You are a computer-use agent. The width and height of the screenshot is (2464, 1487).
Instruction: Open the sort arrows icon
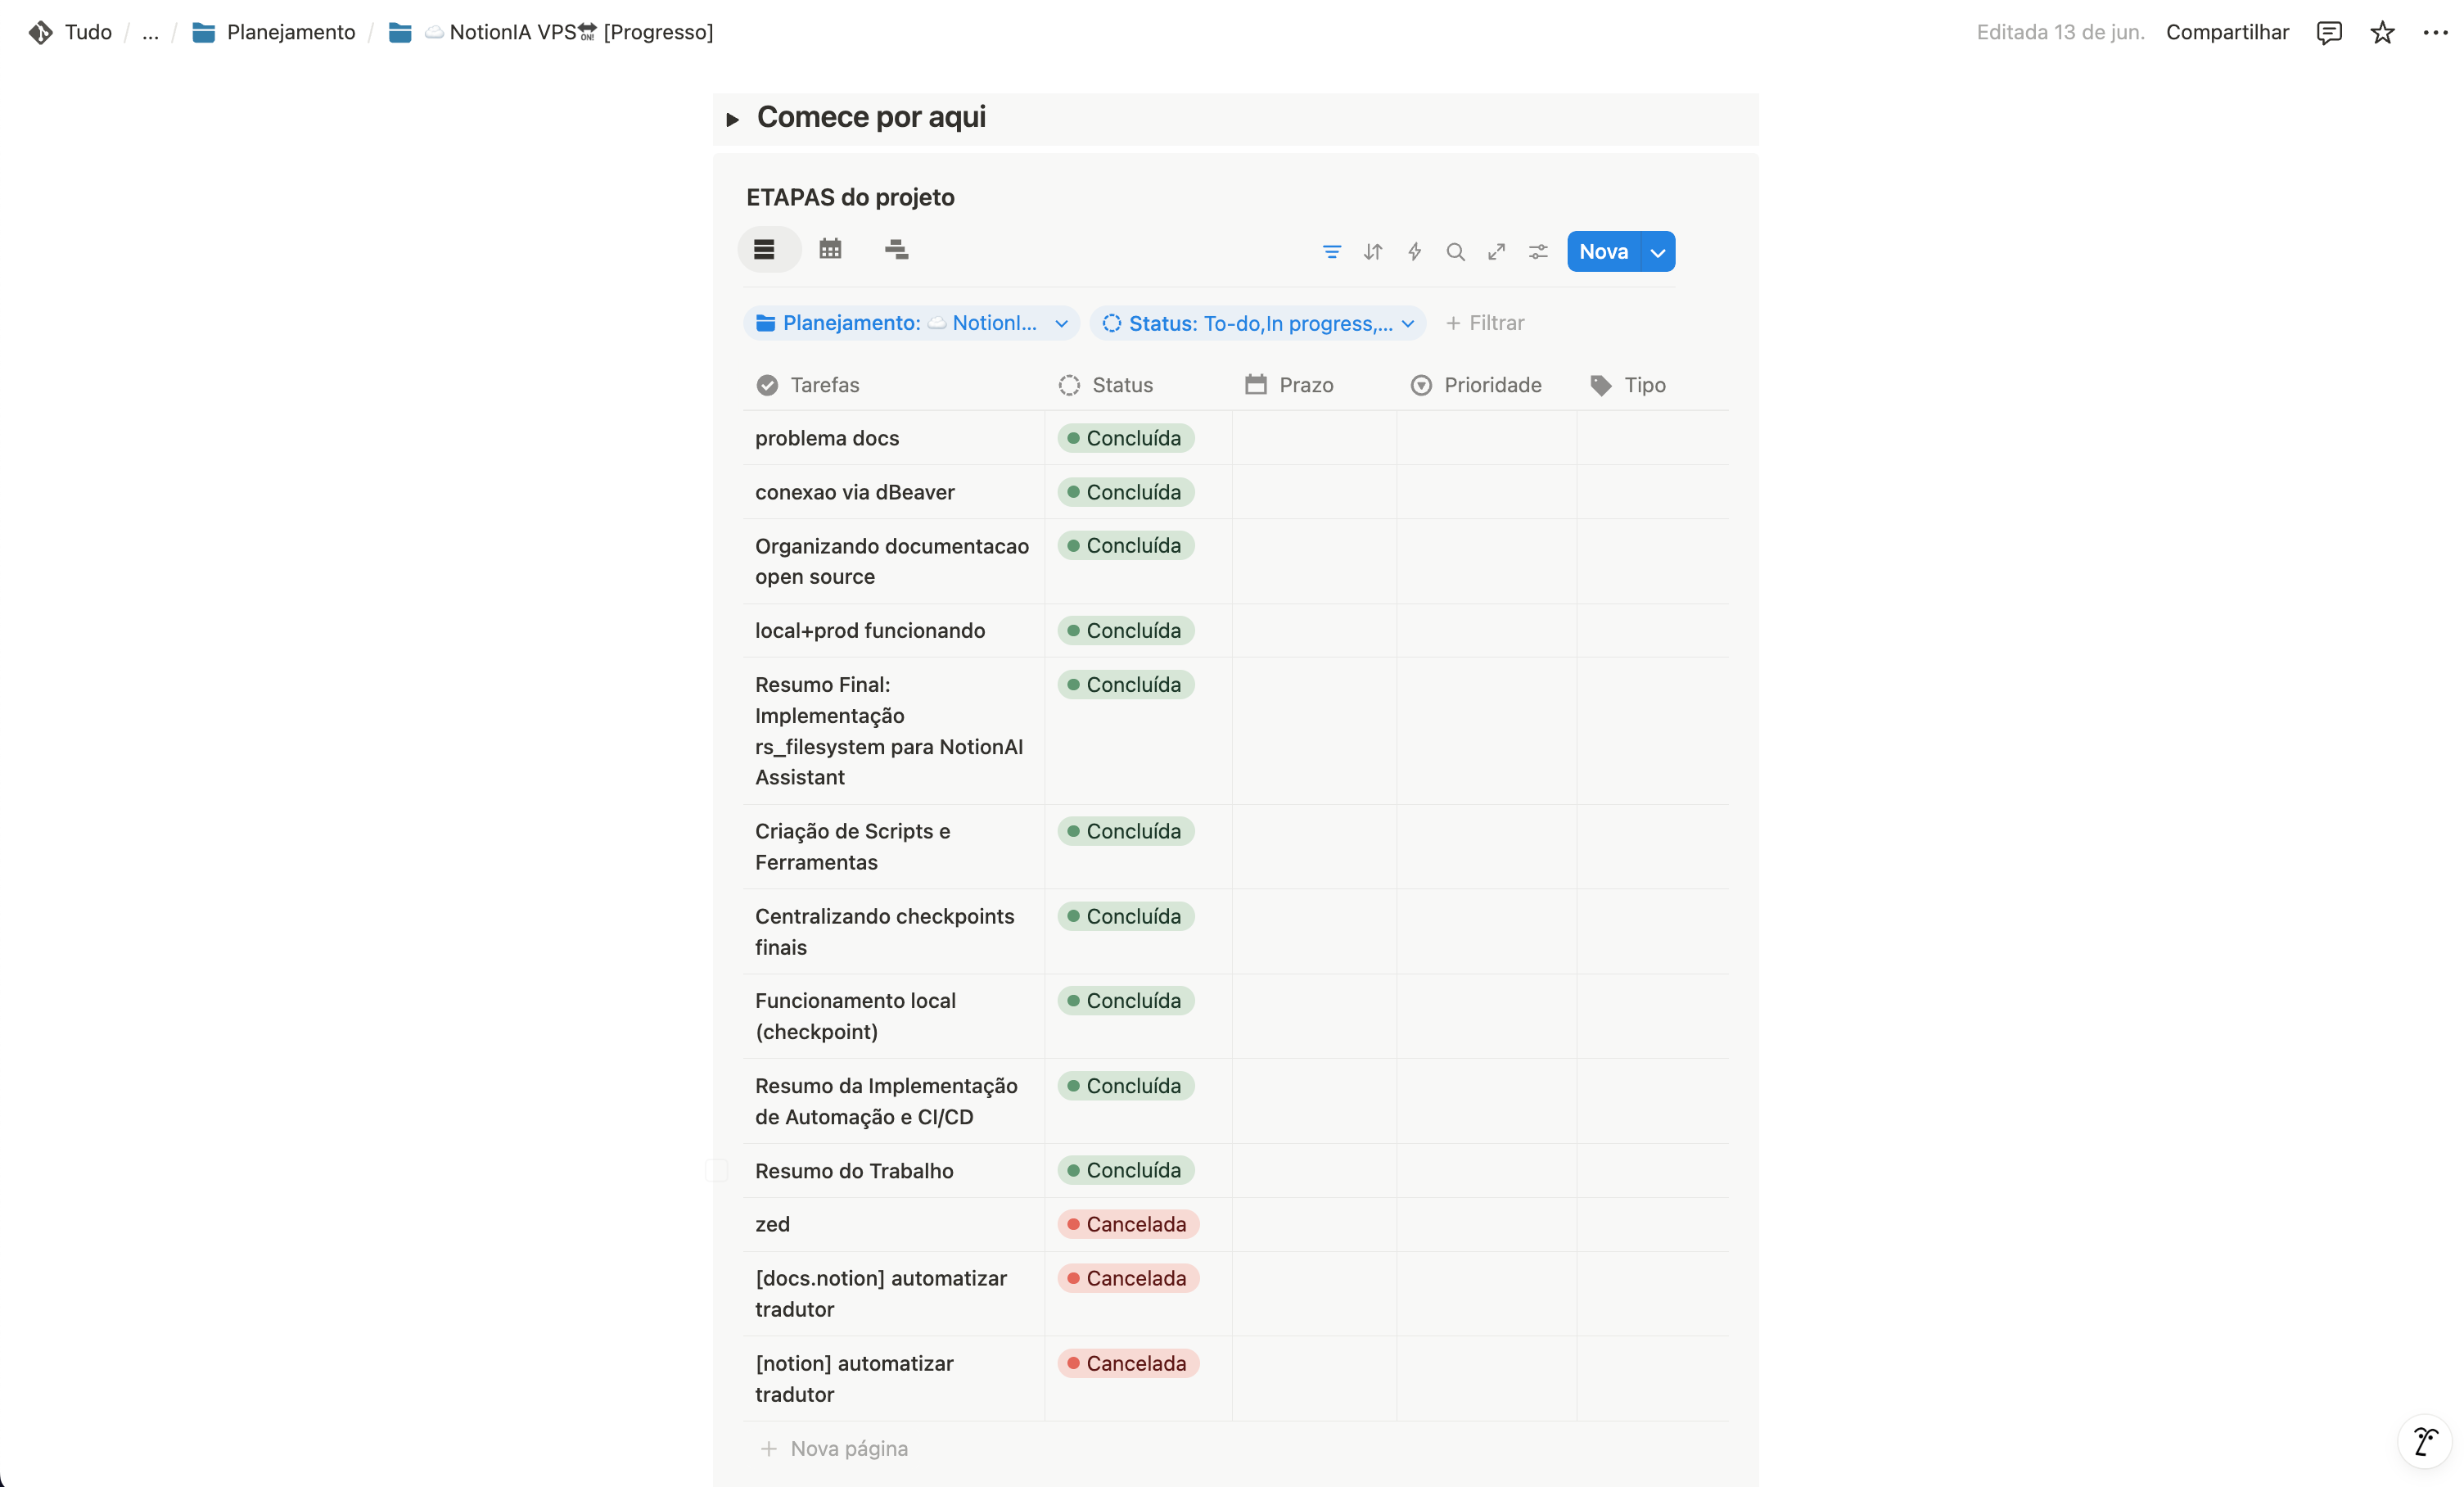pos(1373,252)
